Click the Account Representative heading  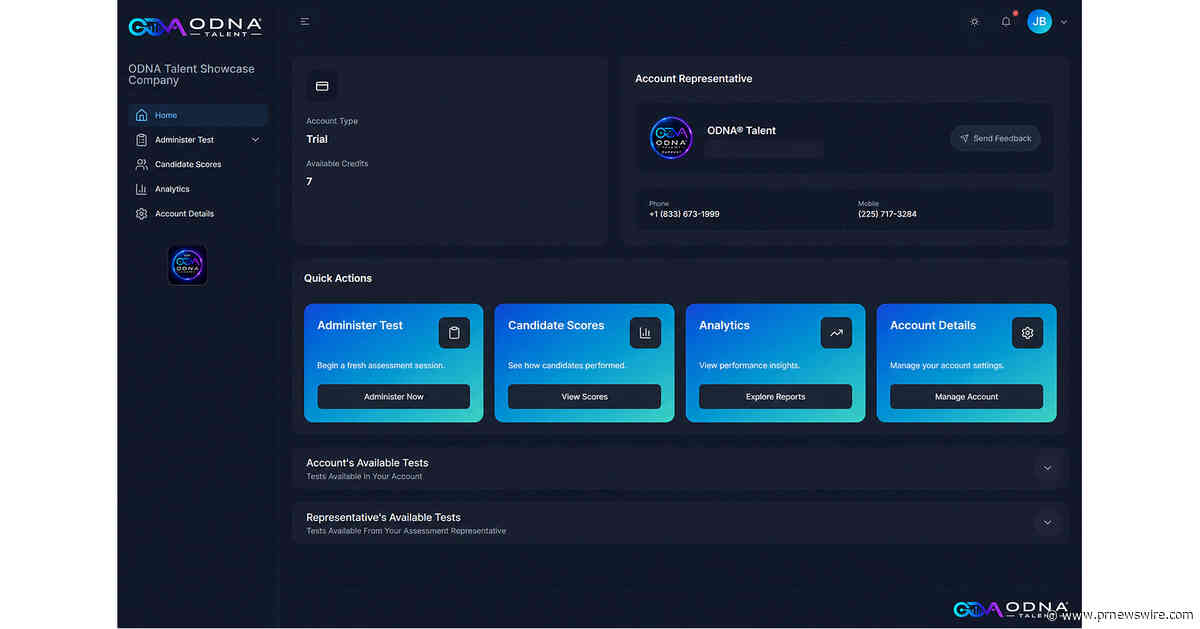point(694,78)
